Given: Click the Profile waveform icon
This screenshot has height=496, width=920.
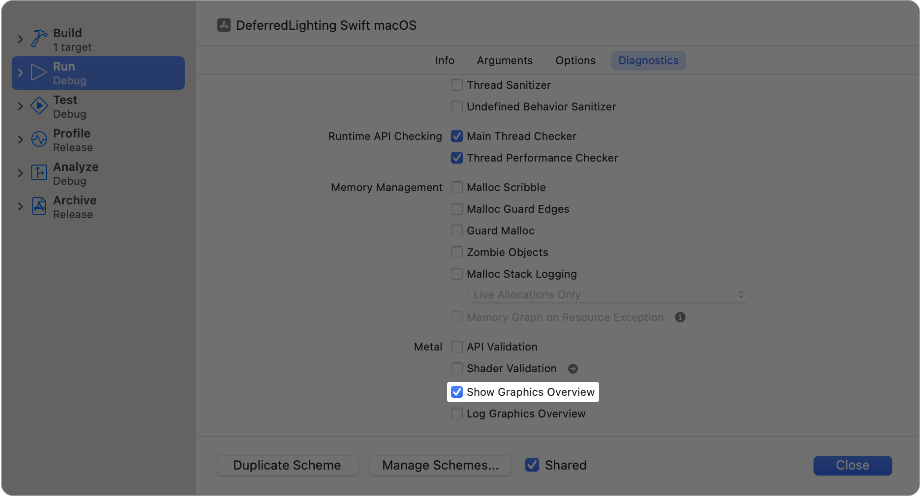Looking at the screenshot, I should (x=39, y=140).
